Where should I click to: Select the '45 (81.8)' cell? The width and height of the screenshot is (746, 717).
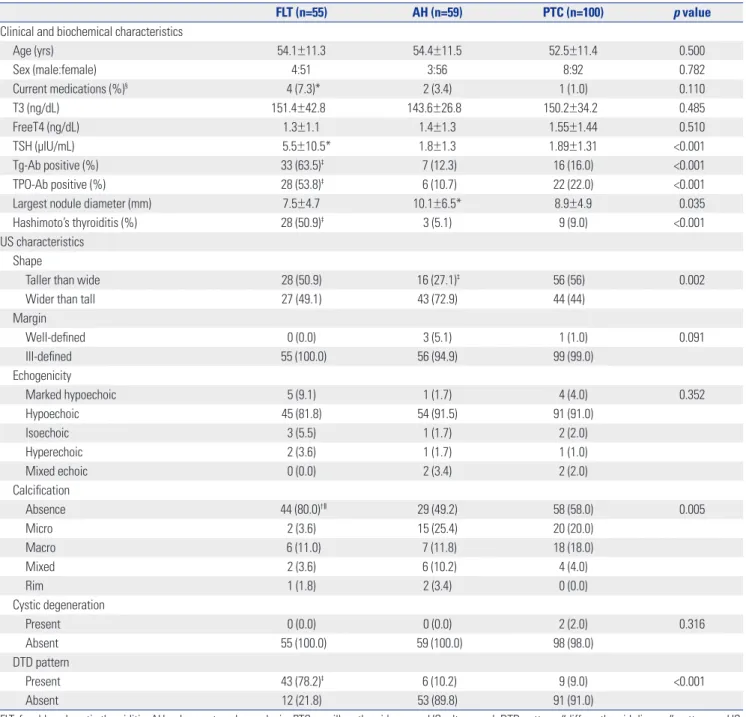coord(301,413)
